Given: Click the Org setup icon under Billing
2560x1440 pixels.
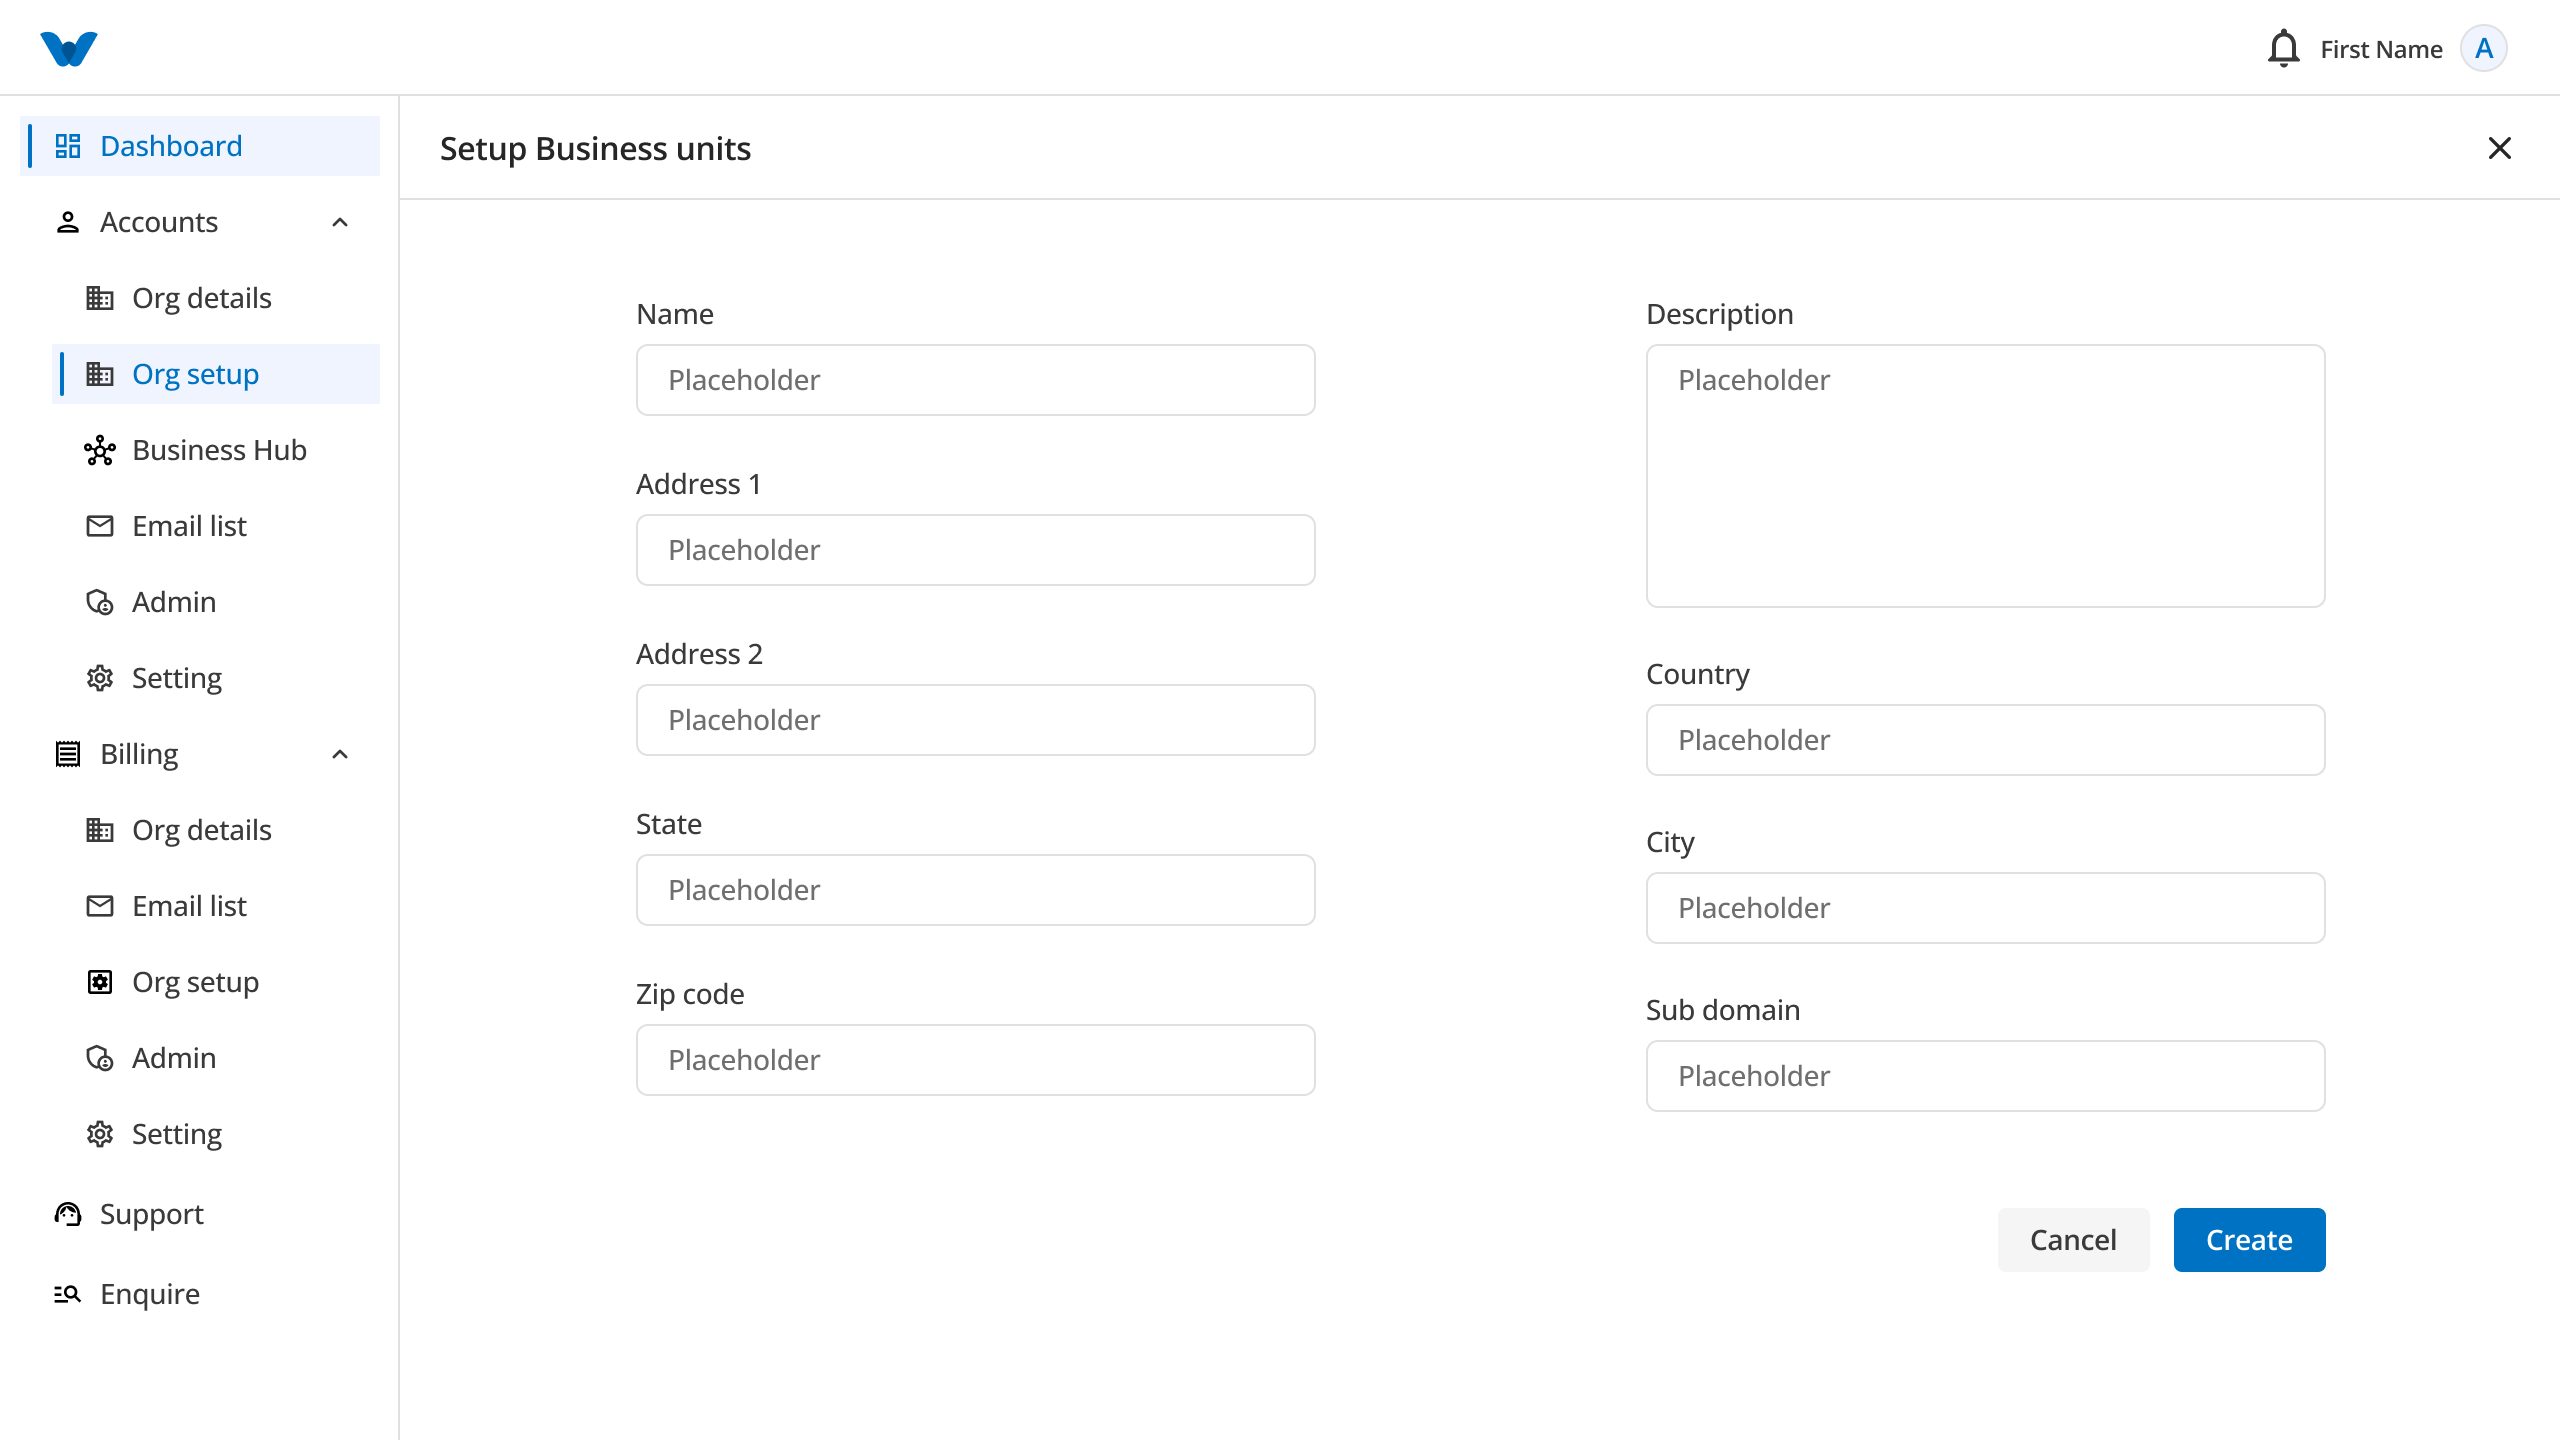Looking at the screenshot, I should click(100, 982).
